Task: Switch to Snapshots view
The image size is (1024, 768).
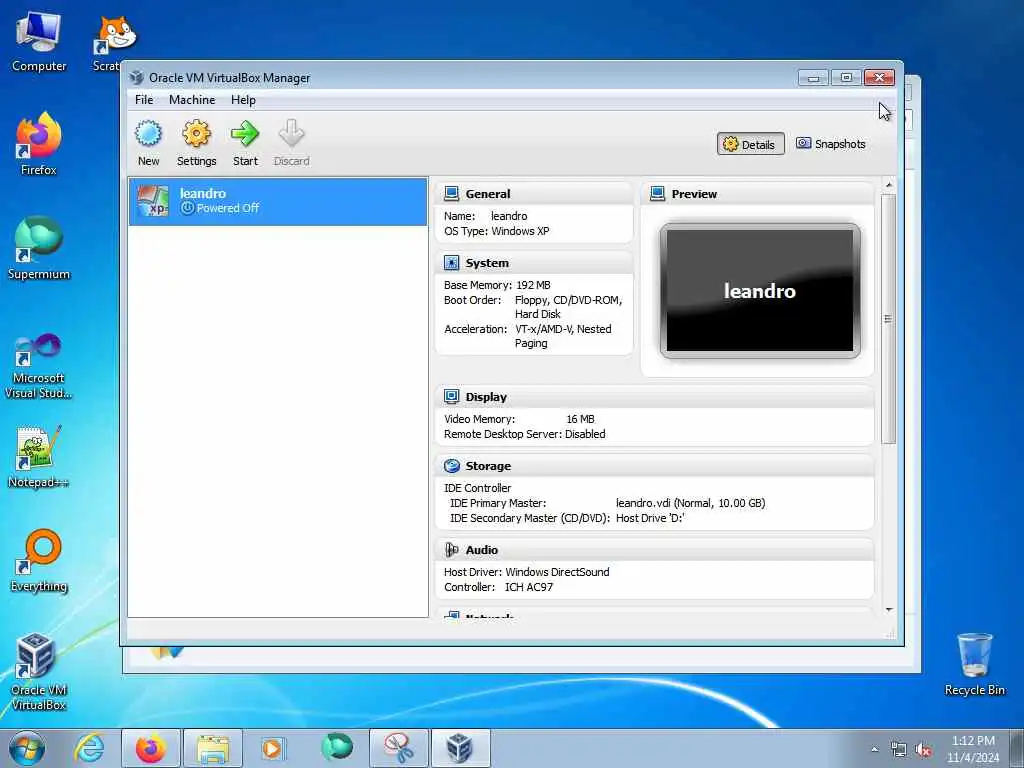Action: [x=831, y=144]
